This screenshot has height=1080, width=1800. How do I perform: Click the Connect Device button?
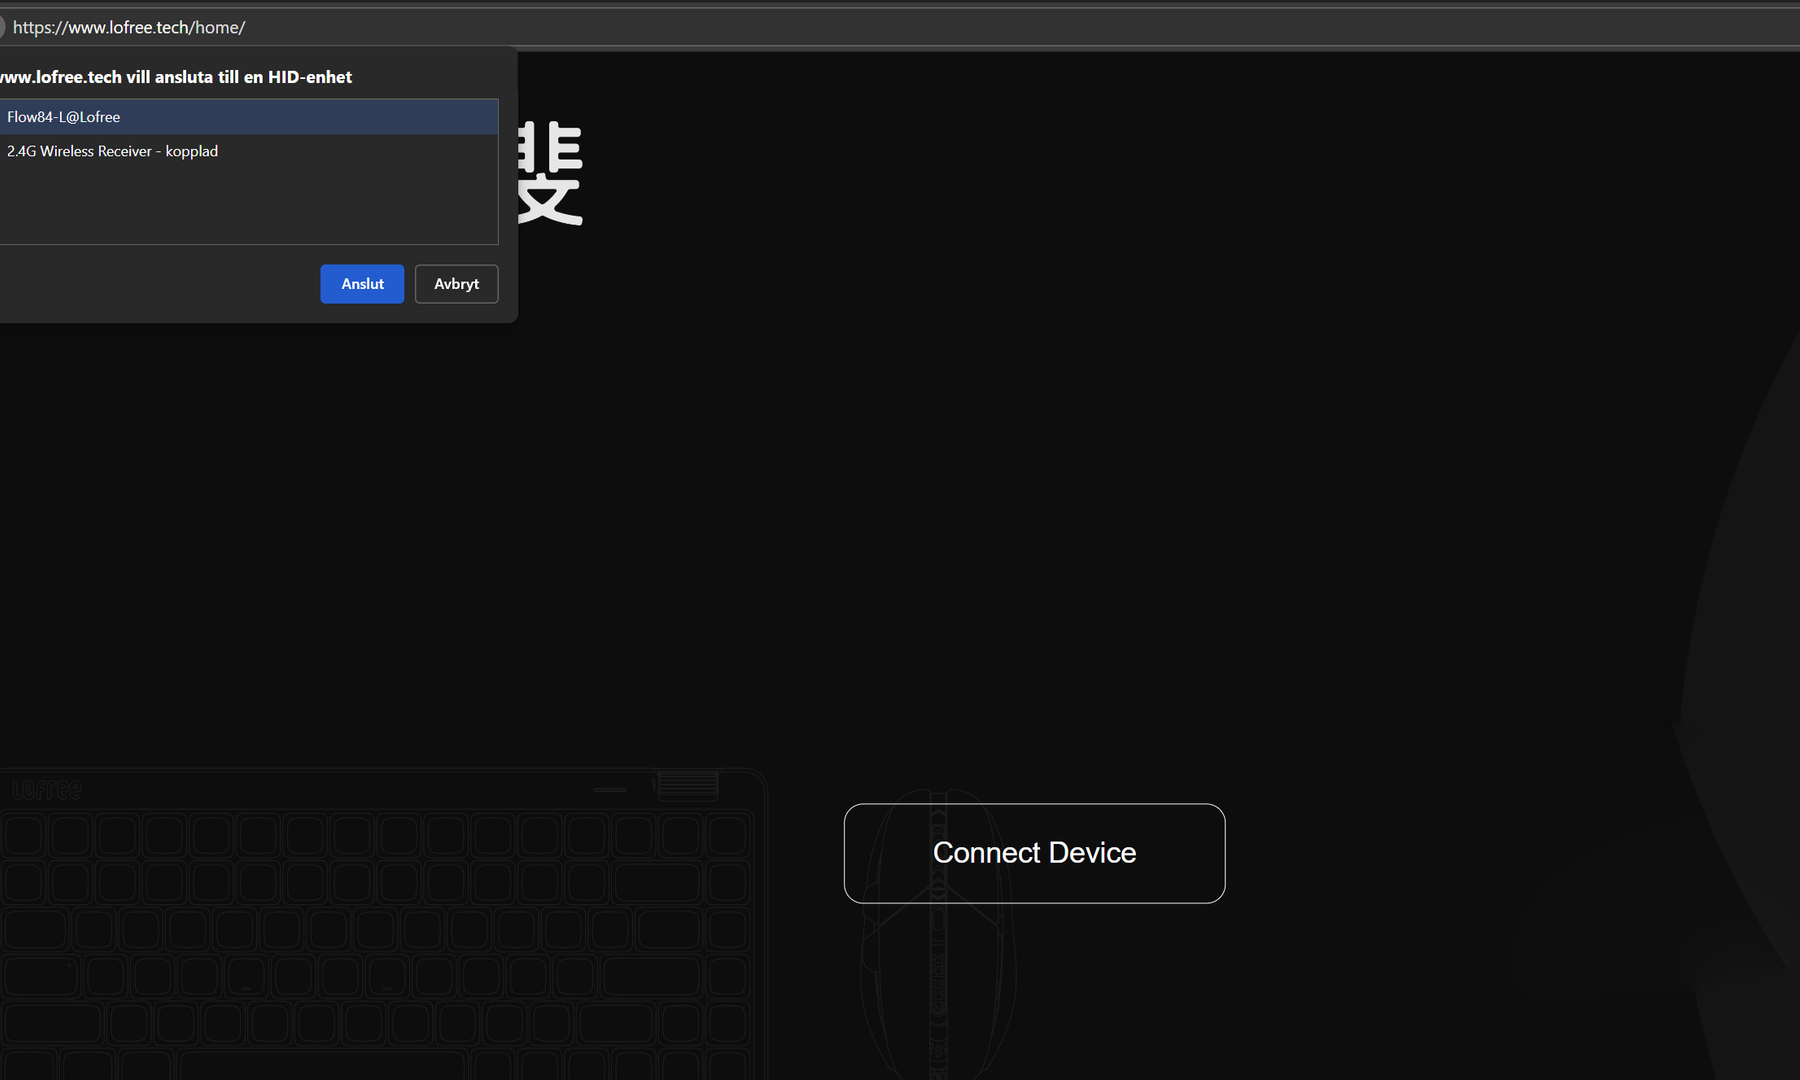[x=1034, y=853]
